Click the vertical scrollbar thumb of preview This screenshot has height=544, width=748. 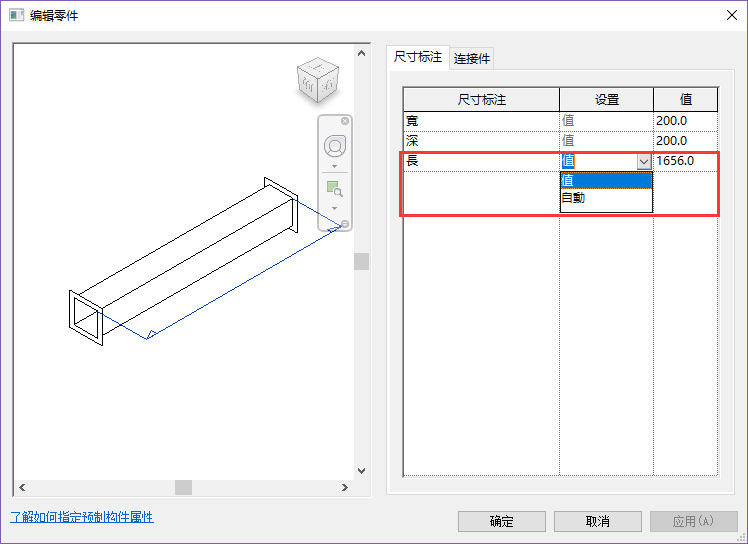pos(362,262)
